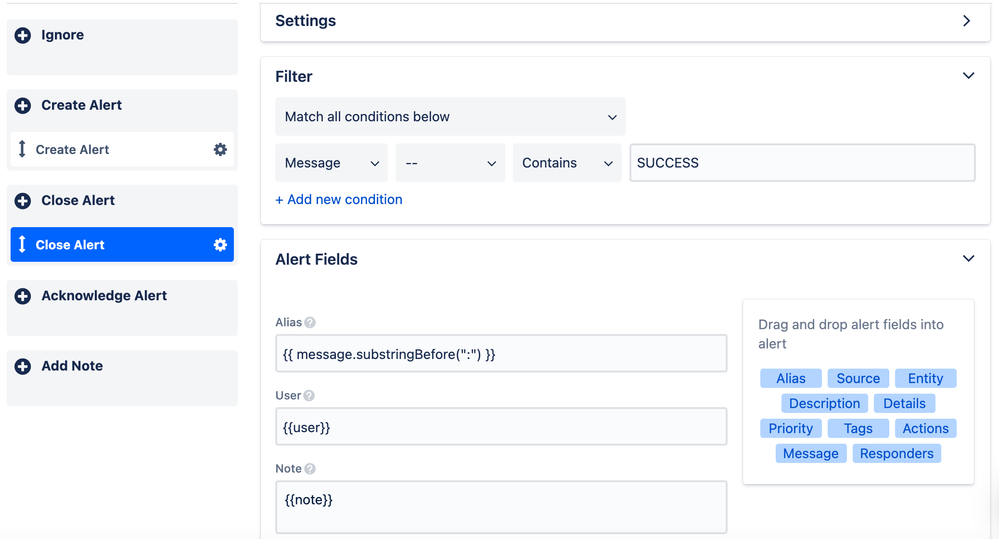Click plus icon beside Close Alert heading
999x539 pixels.
(x=23, y=201)
